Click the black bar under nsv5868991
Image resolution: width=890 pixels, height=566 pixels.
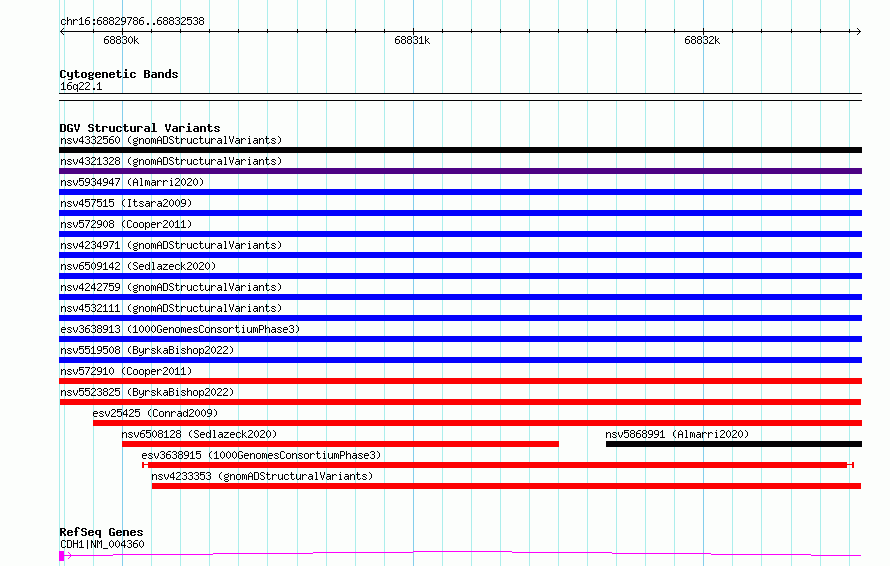tap(734, 444)
